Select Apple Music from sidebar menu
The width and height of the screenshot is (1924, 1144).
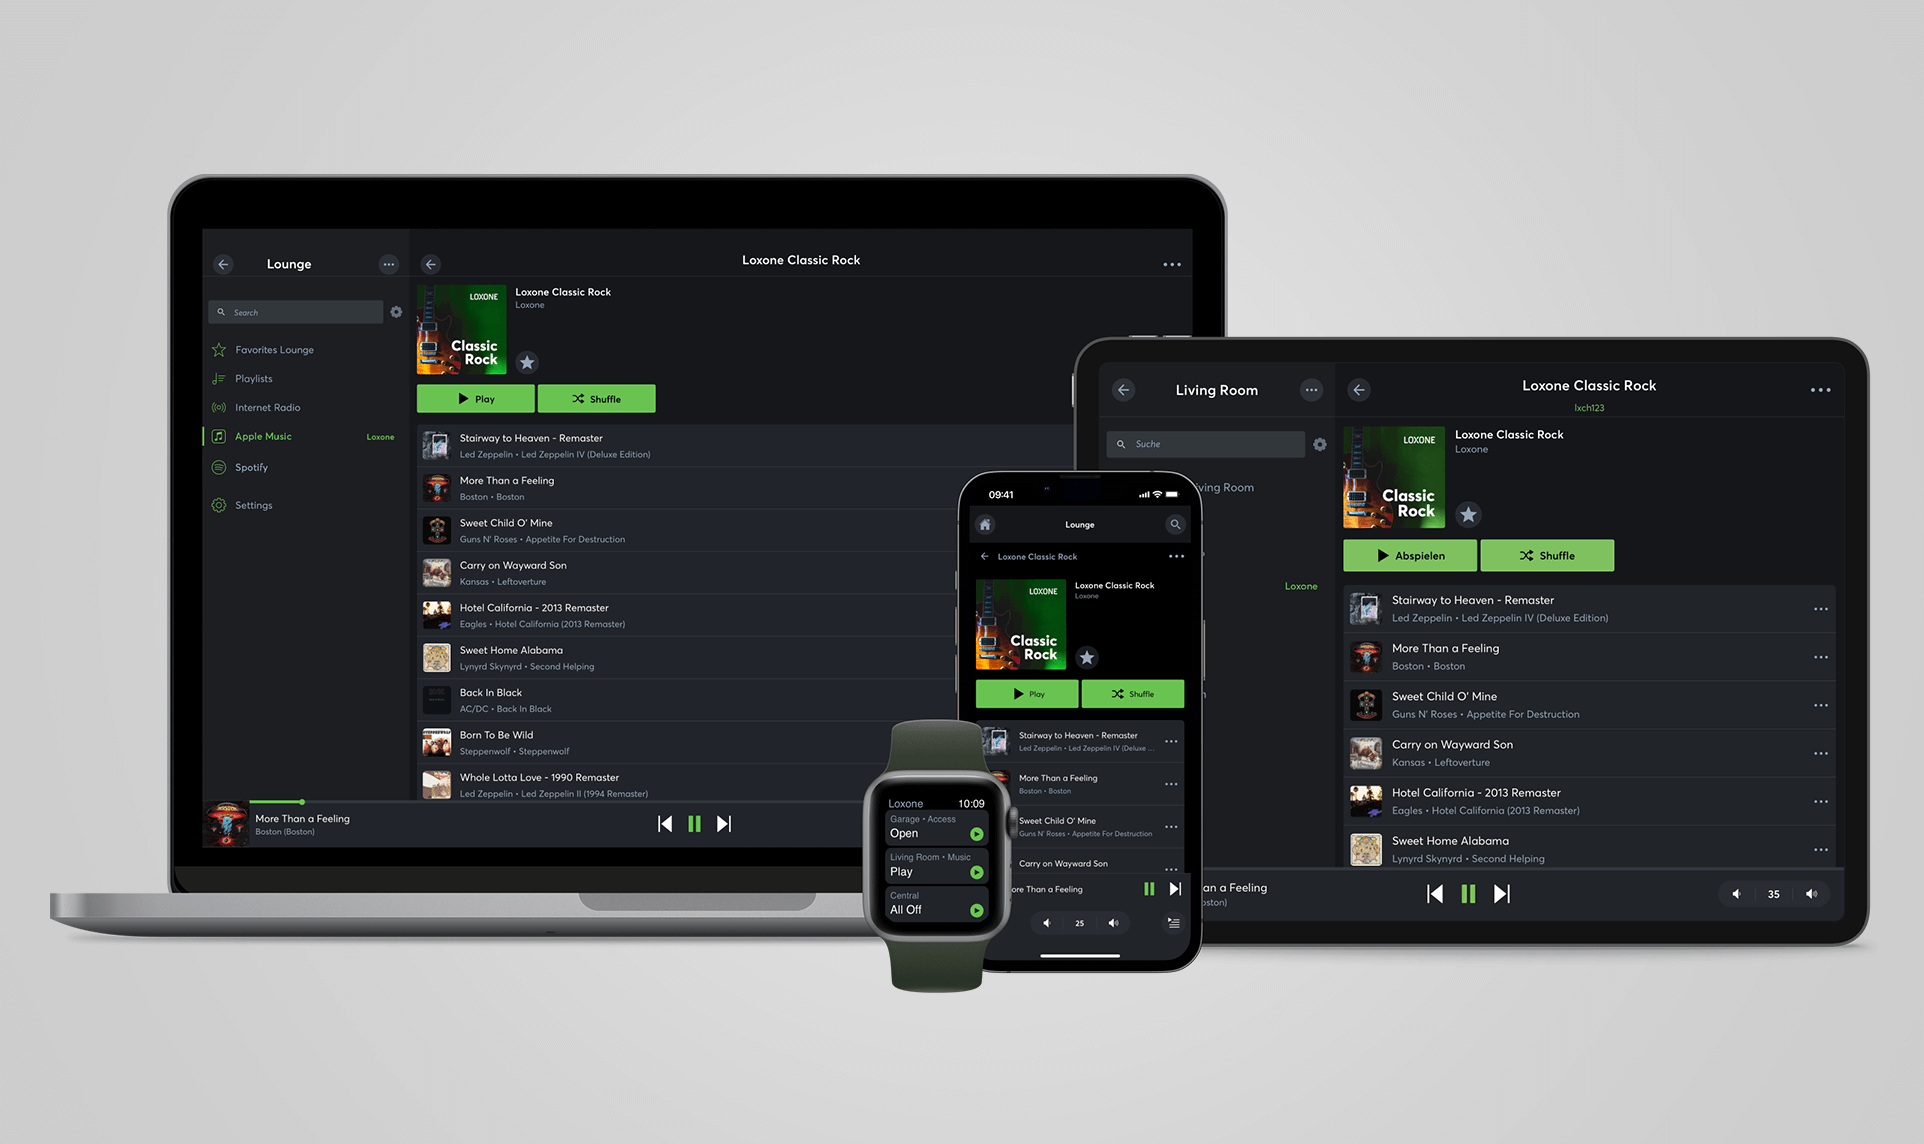(x=263, y=436)
